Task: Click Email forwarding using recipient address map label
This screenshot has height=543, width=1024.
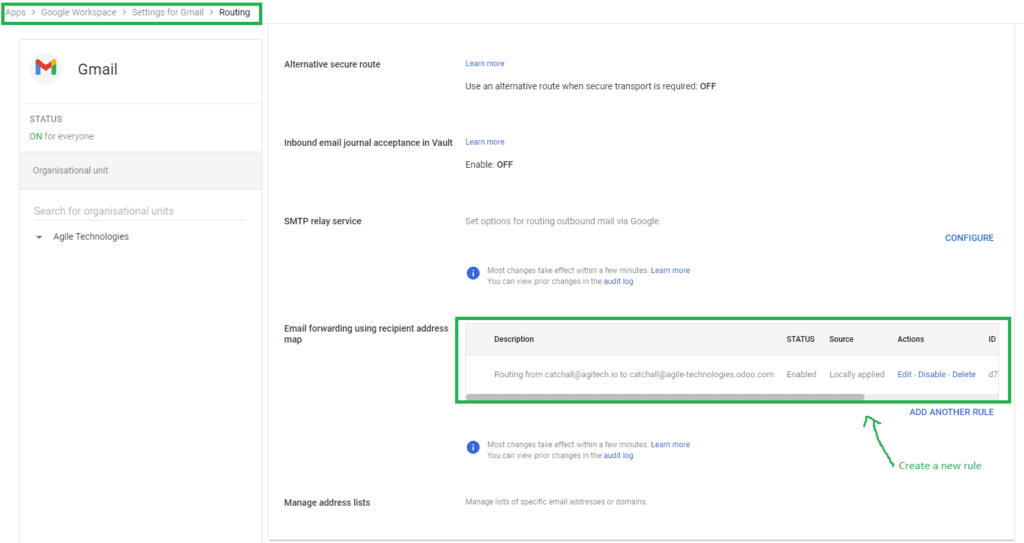Action: 366,334
